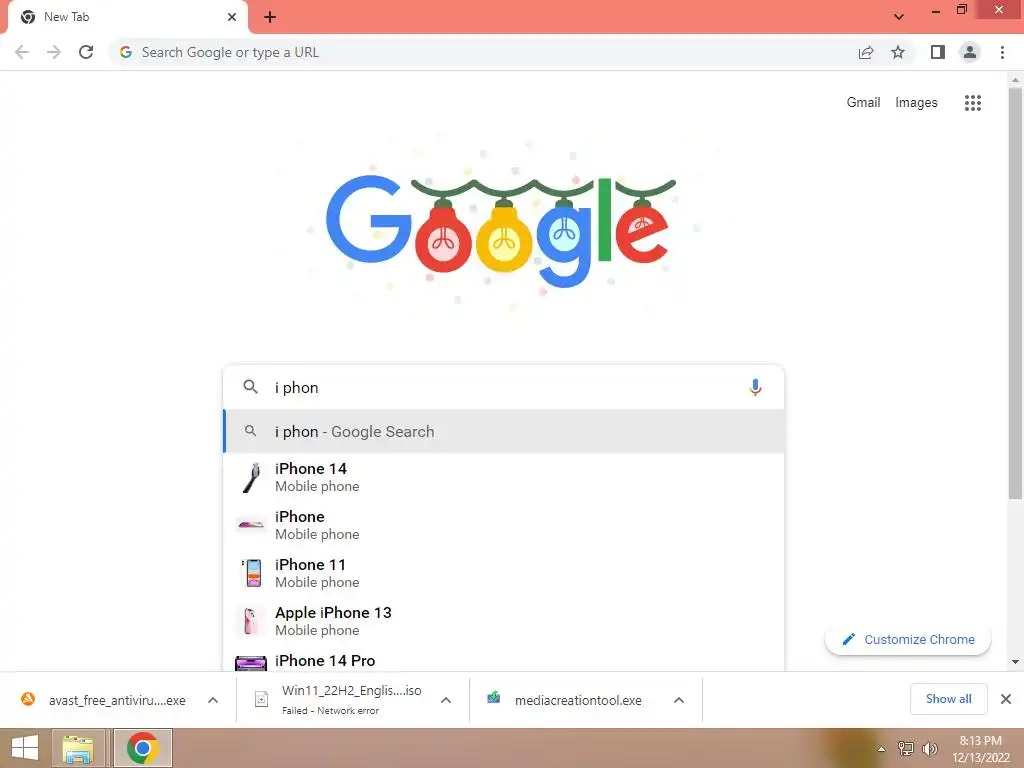Image resolution: width=1024 pixels, height=768 pixels.
Task: Open the tab search chevron
Action: 899,17
